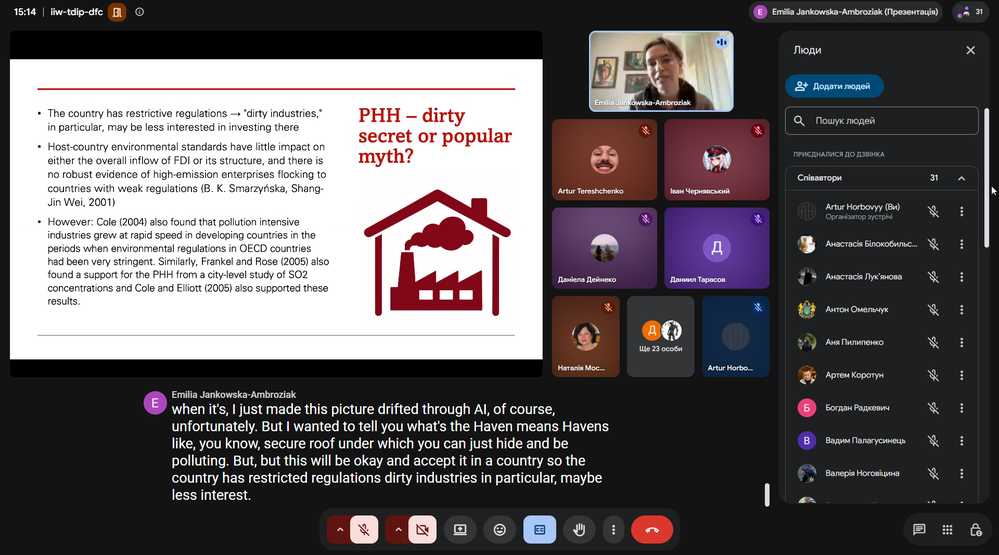Mute icon next to Аня Пилипенко
Screen dimensions: 999x555
[x=933, y=342]
